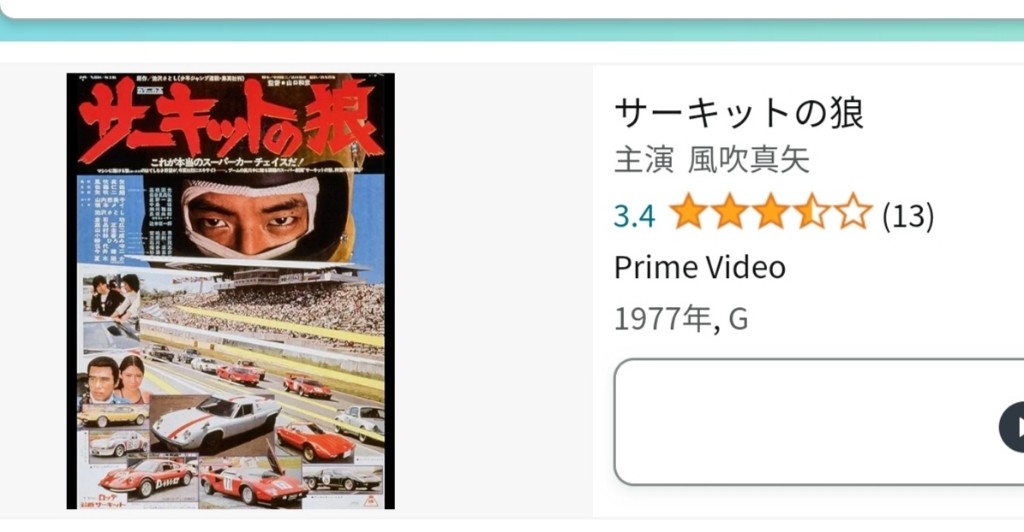Click the half-filled fourth rating star

pyautogui.click(x=812, y=211)
